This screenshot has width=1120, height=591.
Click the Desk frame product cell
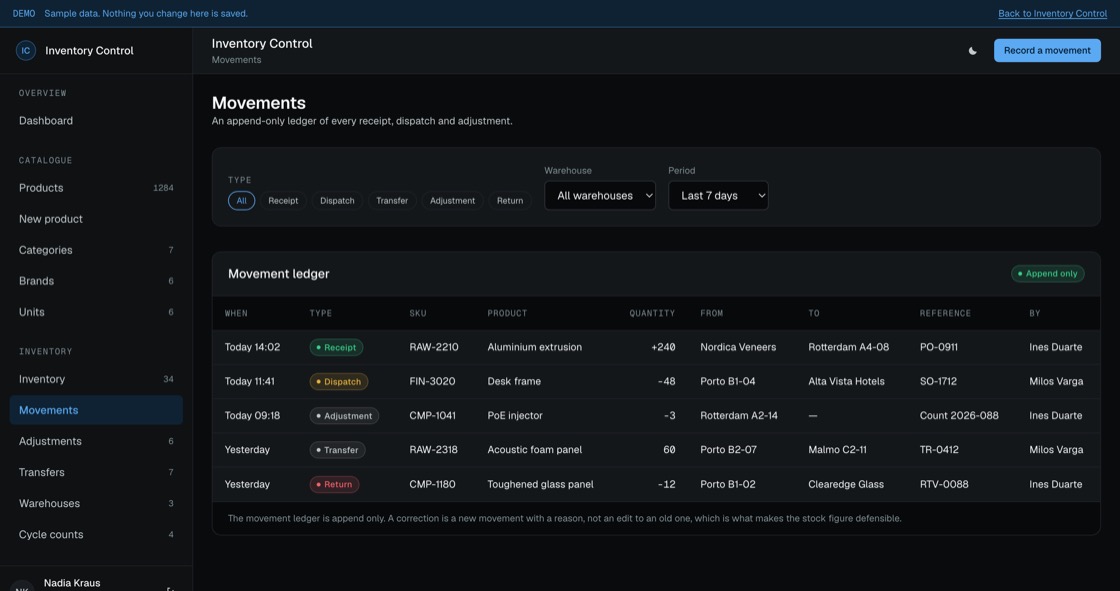(x=514, y=382)
